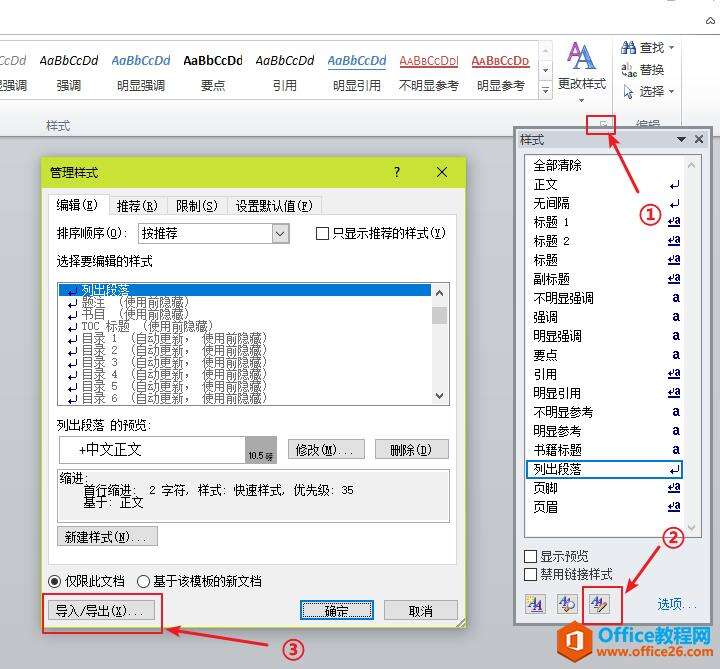Screen dimensions: 720x669
Task: Switch to 设置默认值(F) tab
Action: coord(274,206)
